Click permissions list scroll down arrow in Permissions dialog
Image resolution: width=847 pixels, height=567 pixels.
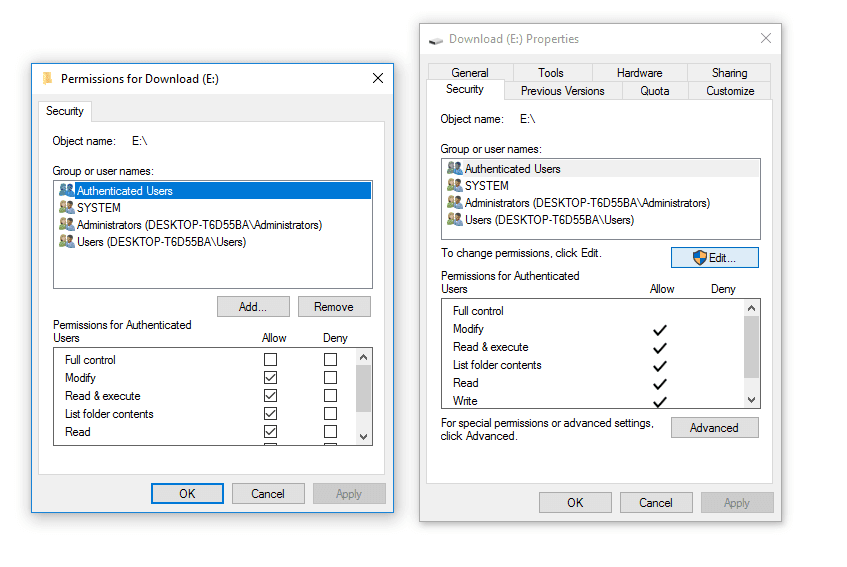click(x=364, y=437)
